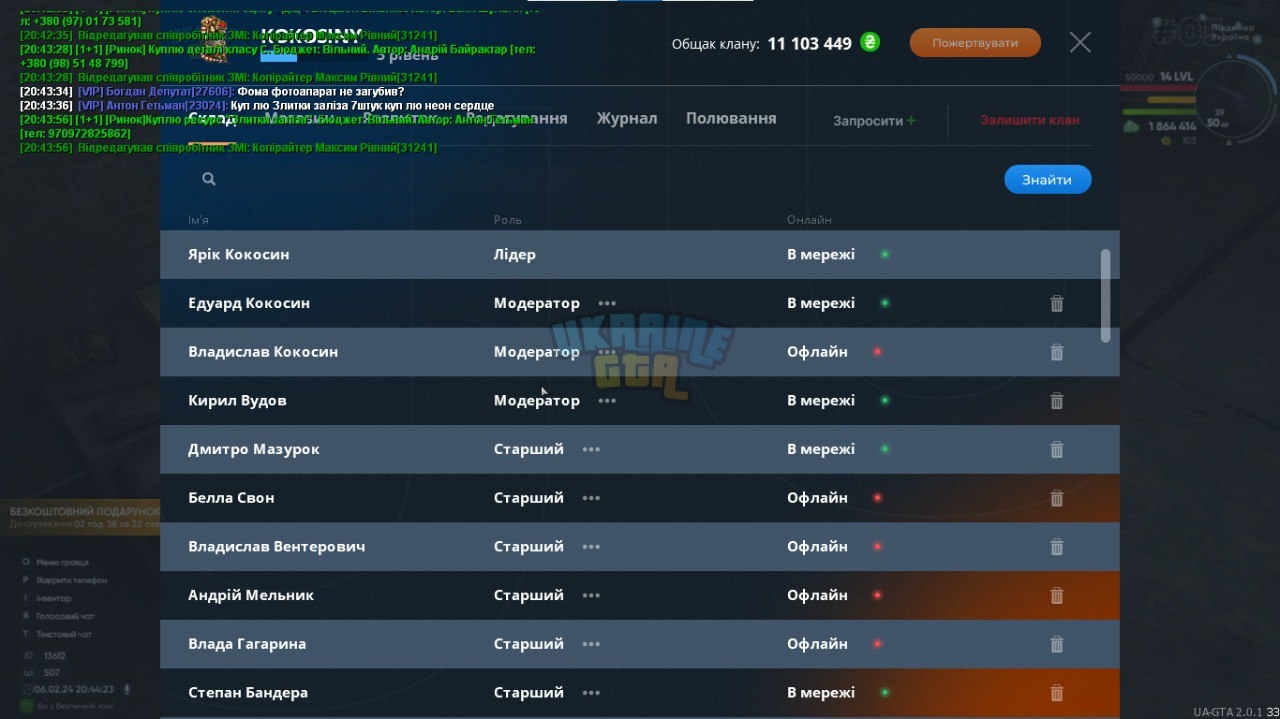Click Модератор role in Кирил Вудов row
This screenshot has width=1280, height=719.
pyautogui.click(x=537, y=401)
